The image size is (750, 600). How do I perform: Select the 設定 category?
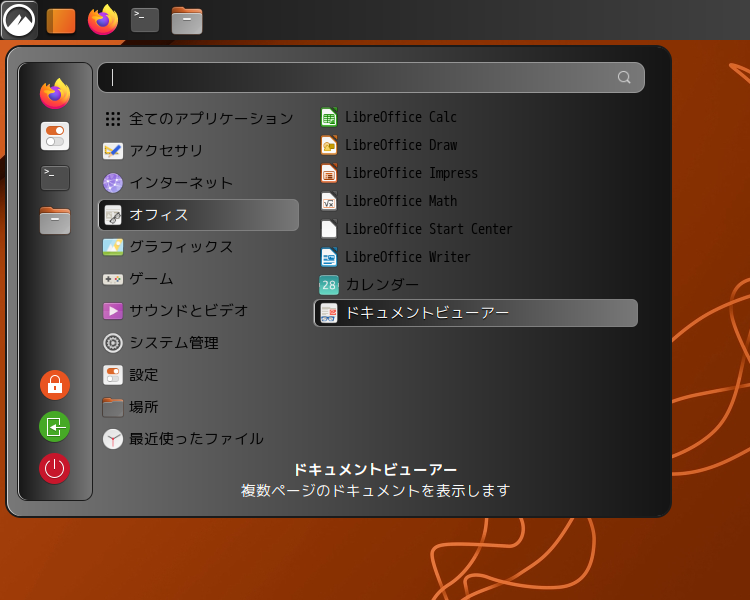click(x=199, y=375)
